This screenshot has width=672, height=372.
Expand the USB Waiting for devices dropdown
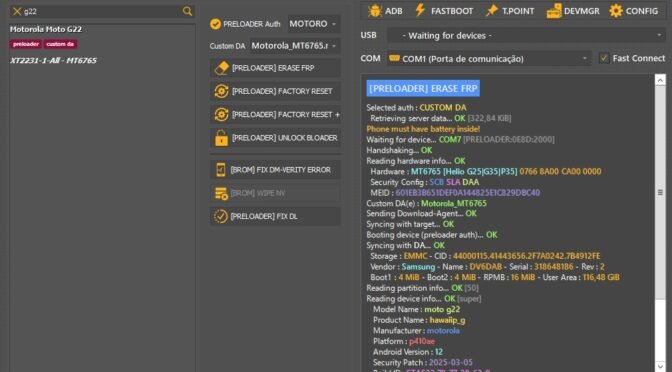(526, 36)
